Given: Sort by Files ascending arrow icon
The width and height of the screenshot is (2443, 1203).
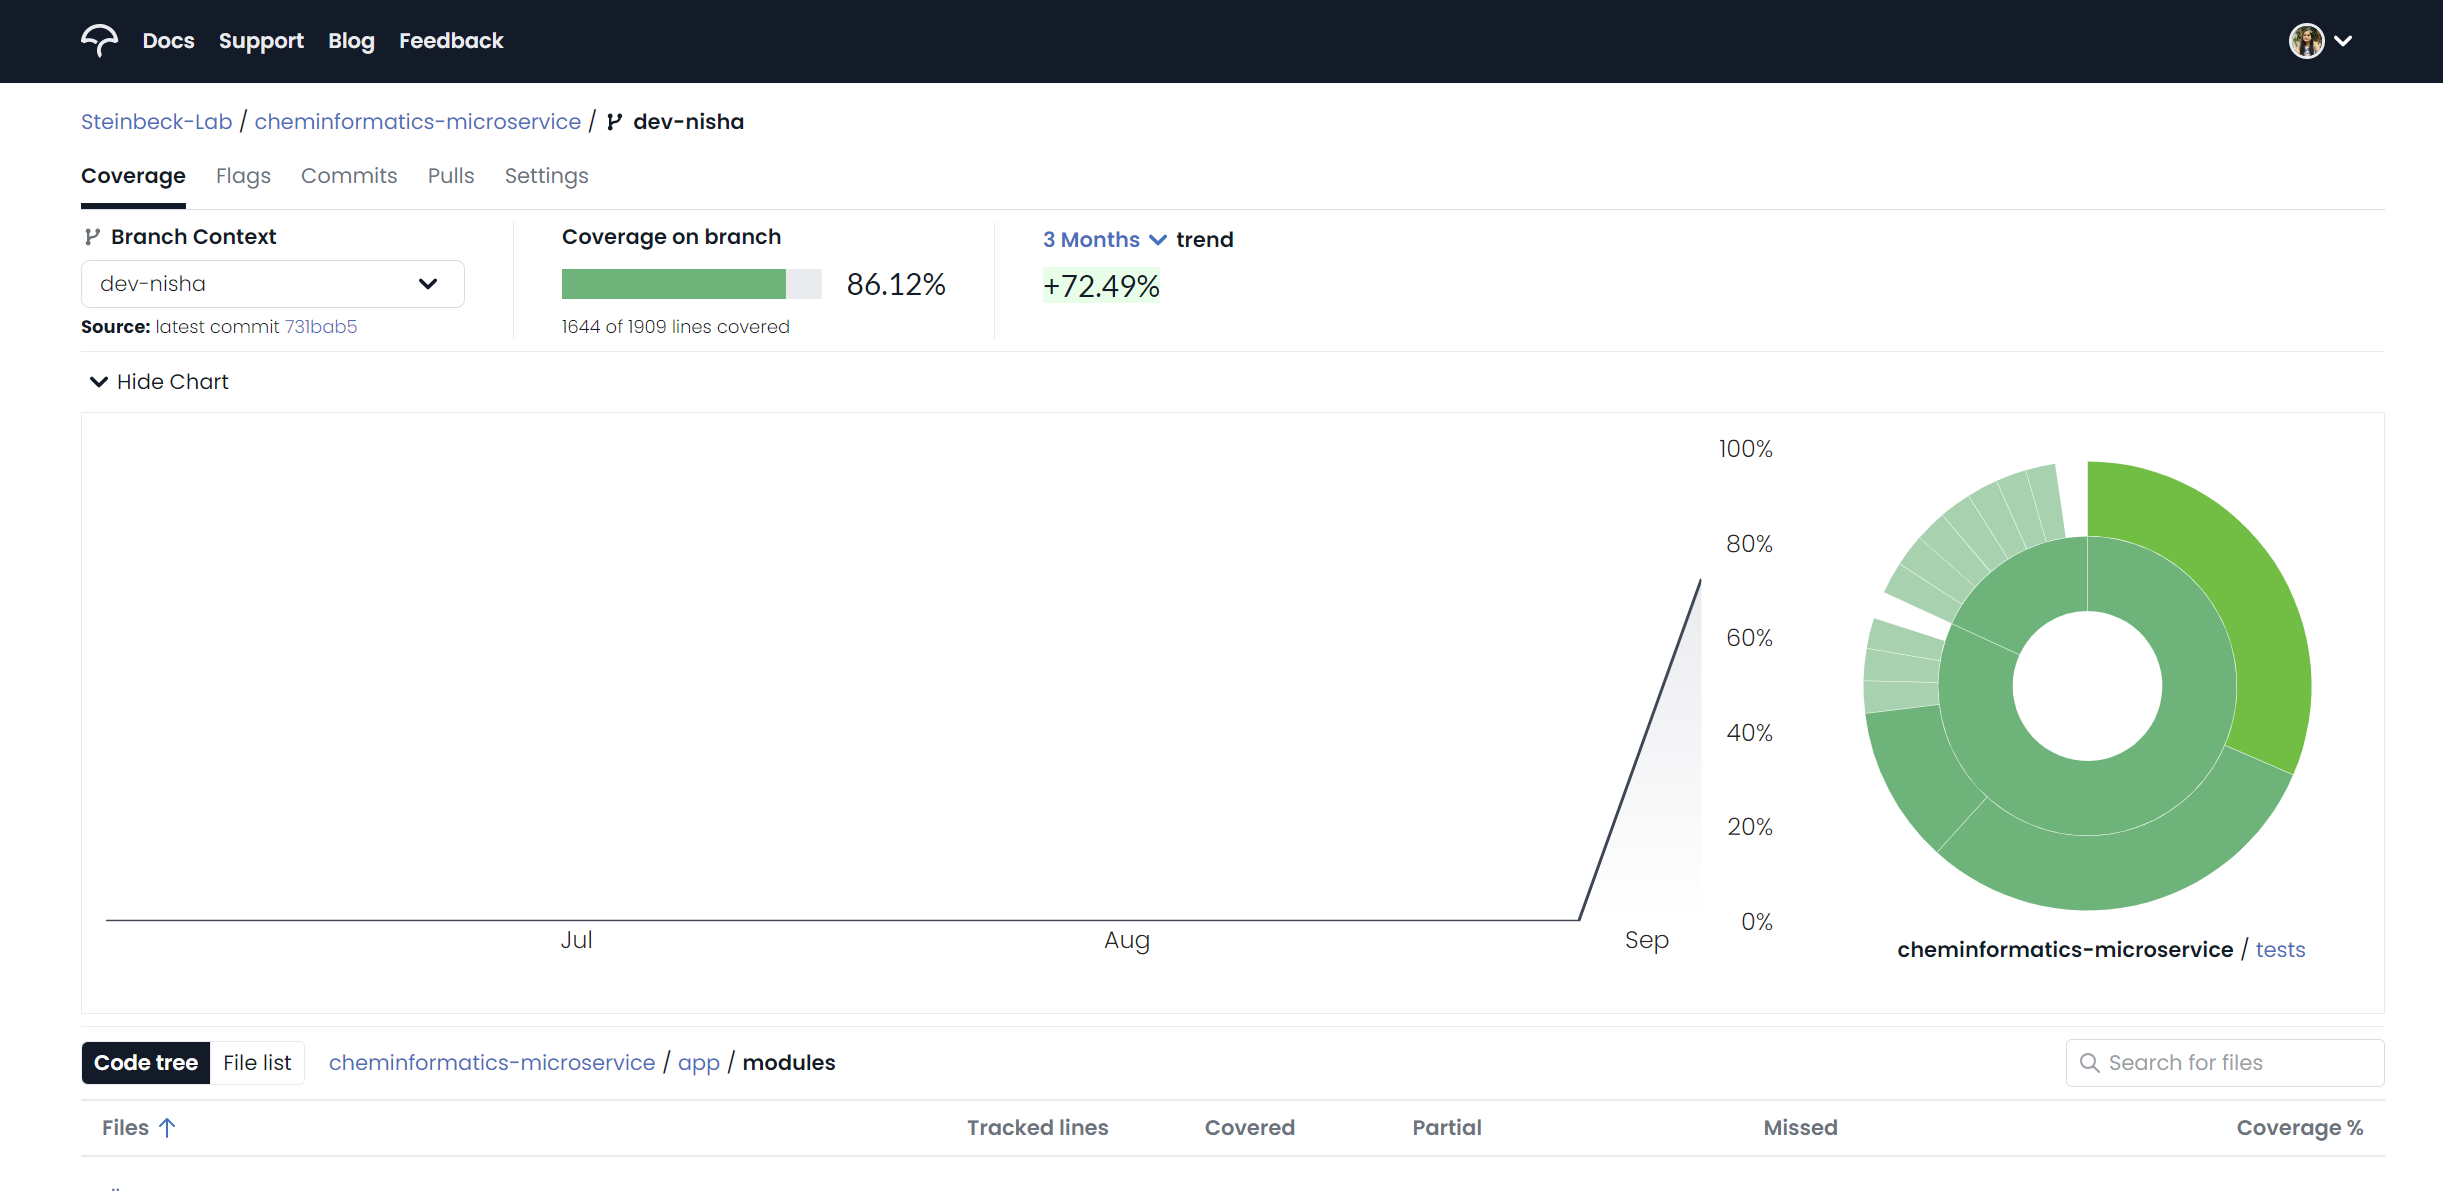Looking at the screenshot, I should coord(167,1128).
